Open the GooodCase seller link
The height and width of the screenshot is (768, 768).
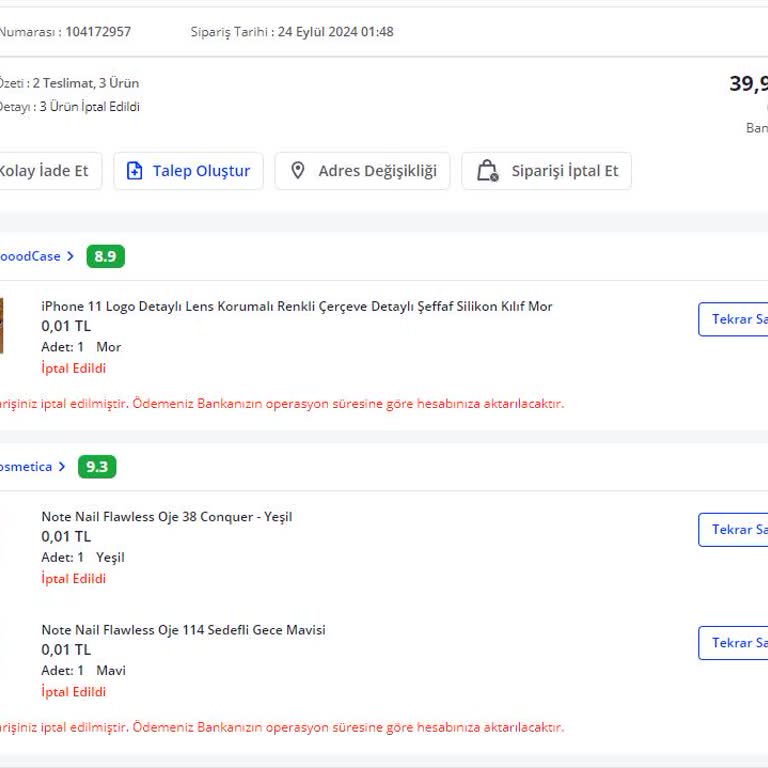coord(30,256)
